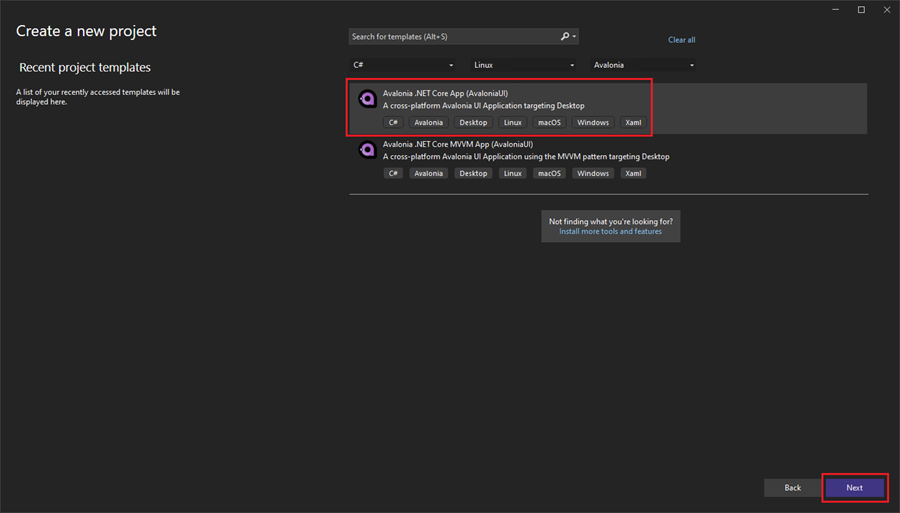
Task: Click the macOS tag on .NET Core App template
Action: (x=549, y=122)
